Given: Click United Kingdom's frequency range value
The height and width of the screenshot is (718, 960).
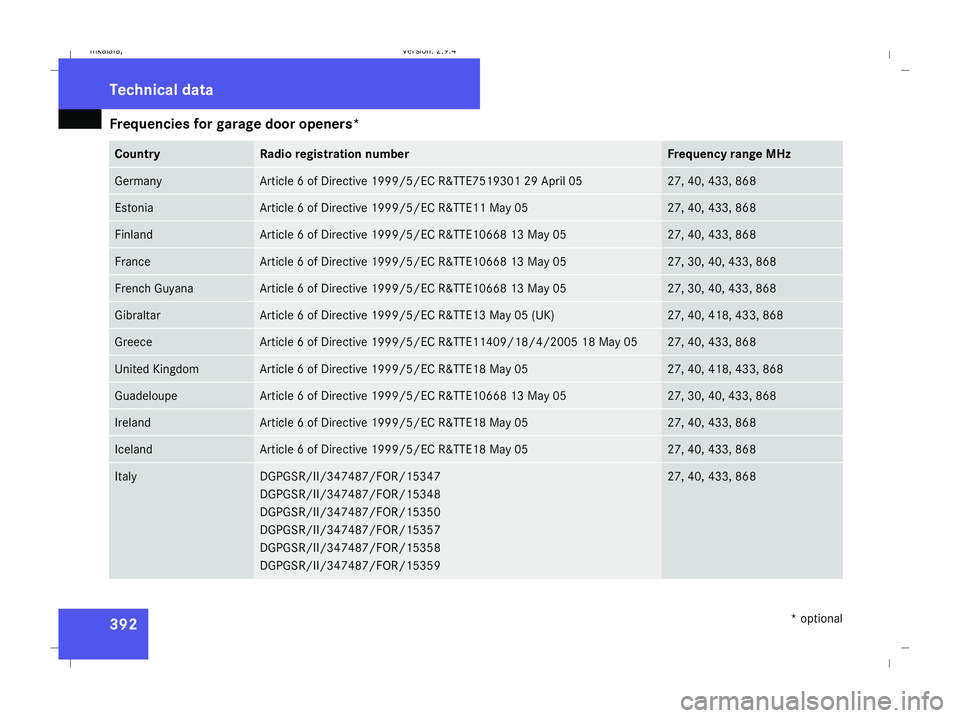Looking at the screenshot, I should [725, 369].
